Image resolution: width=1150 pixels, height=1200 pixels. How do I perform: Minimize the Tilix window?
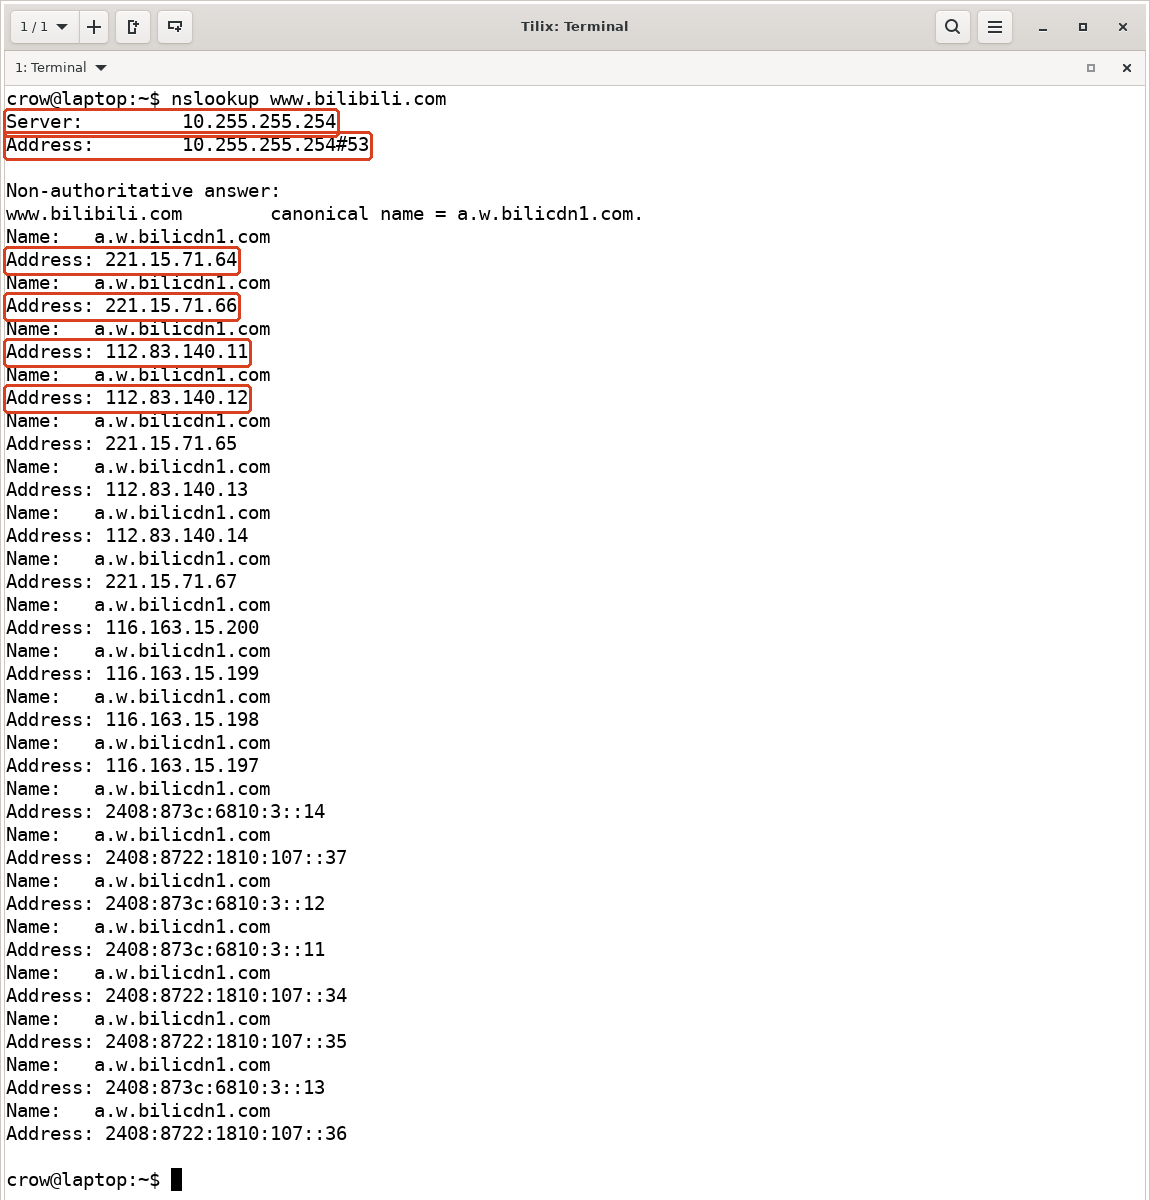click(1043, 27)
